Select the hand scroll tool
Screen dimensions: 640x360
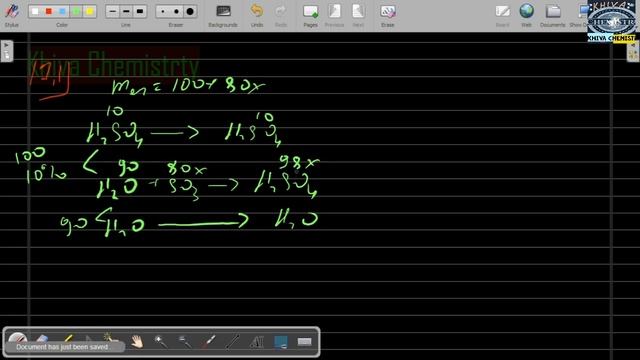(x=137, y=341)
